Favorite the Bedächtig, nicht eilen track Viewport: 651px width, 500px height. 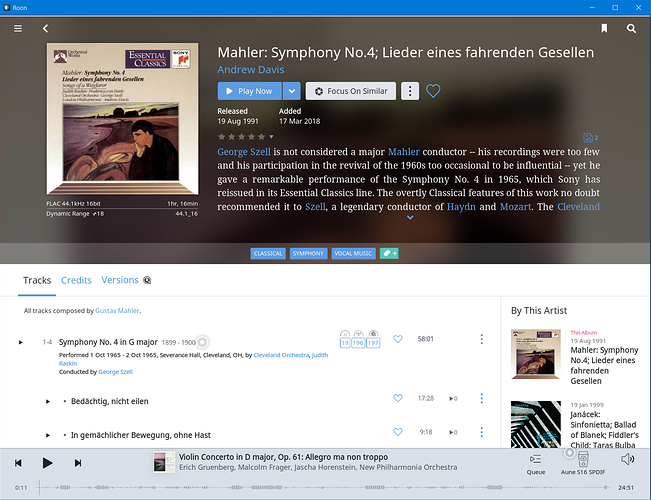pyautogui.click(x=398, y=398)
